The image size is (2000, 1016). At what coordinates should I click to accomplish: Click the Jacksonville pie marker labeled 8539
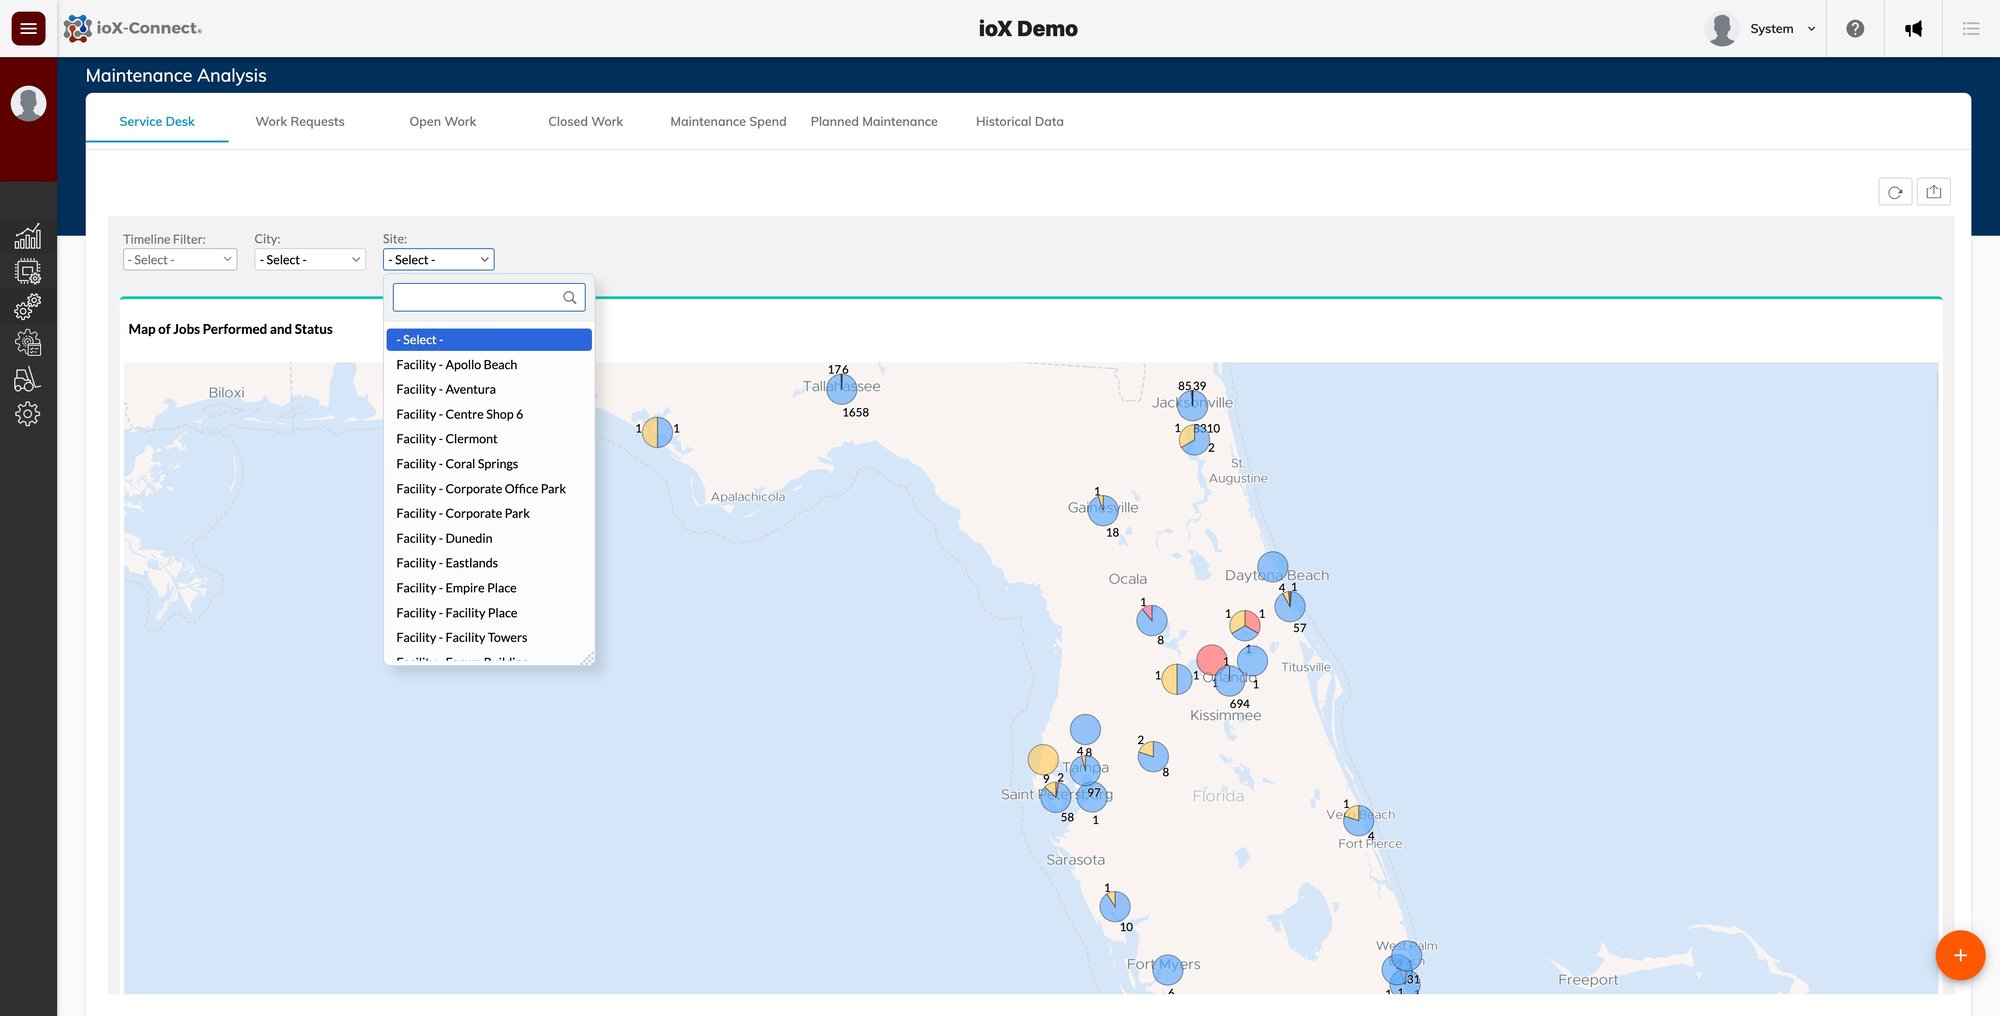(1192, 405)
